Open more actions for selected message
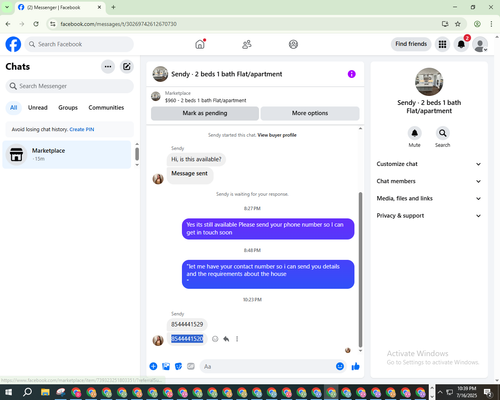 click(237, 339)
